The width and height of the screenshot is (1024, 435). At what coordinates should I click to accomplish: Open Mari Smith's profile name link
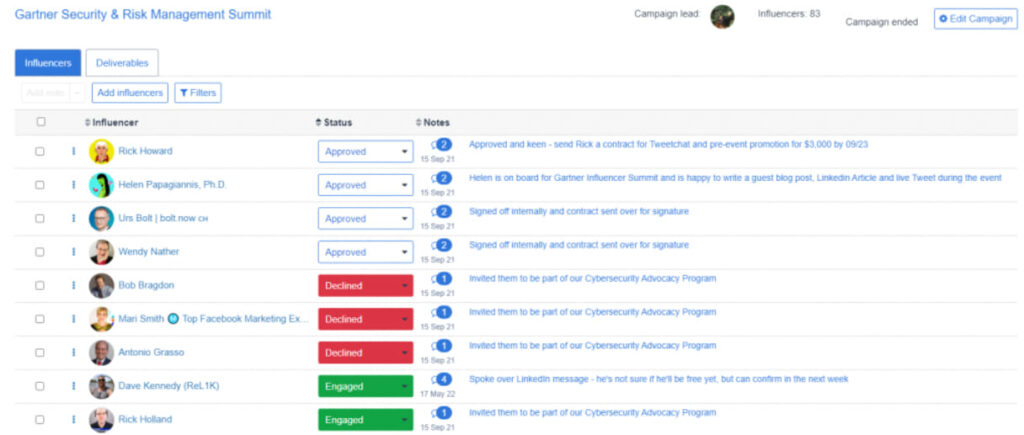[x=214, y=319]
